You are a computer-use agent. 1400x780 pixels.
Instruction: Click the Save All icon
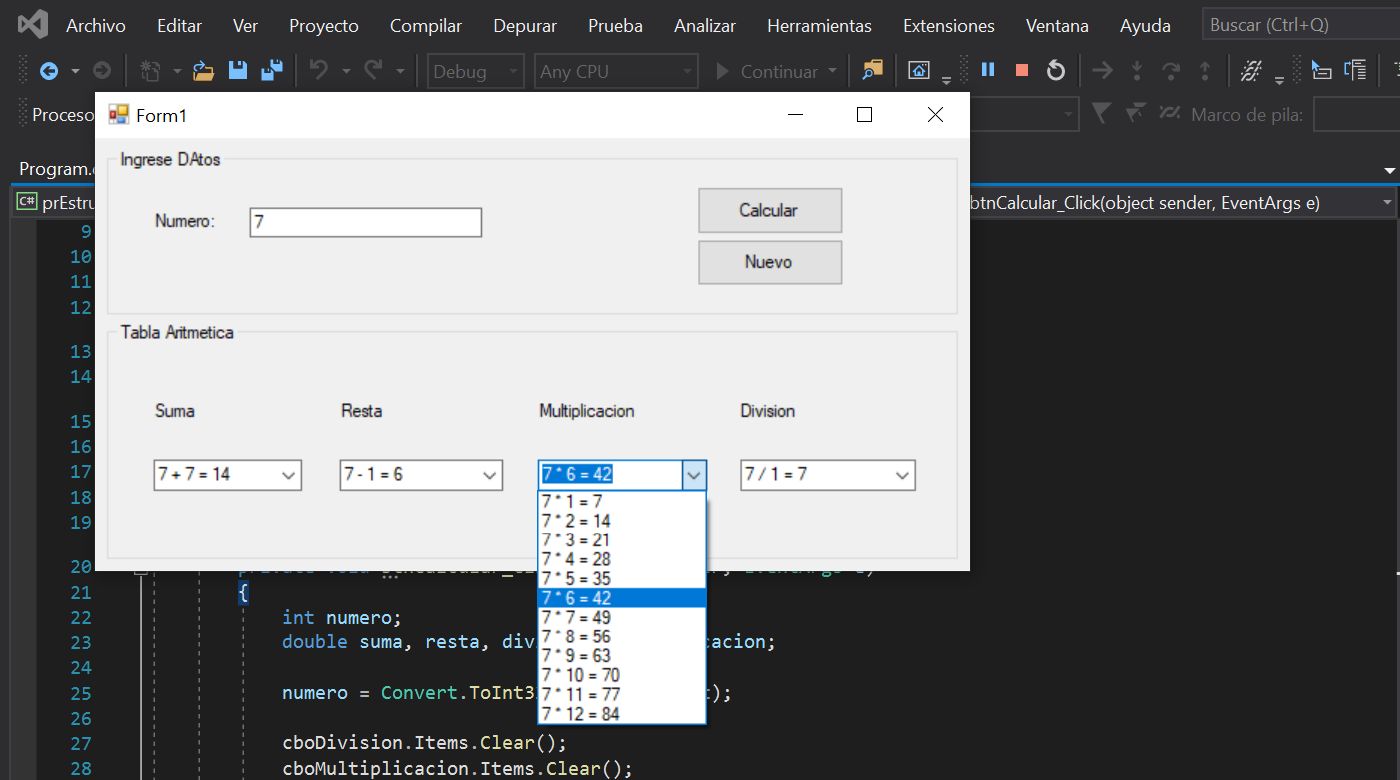click(271, 70)
